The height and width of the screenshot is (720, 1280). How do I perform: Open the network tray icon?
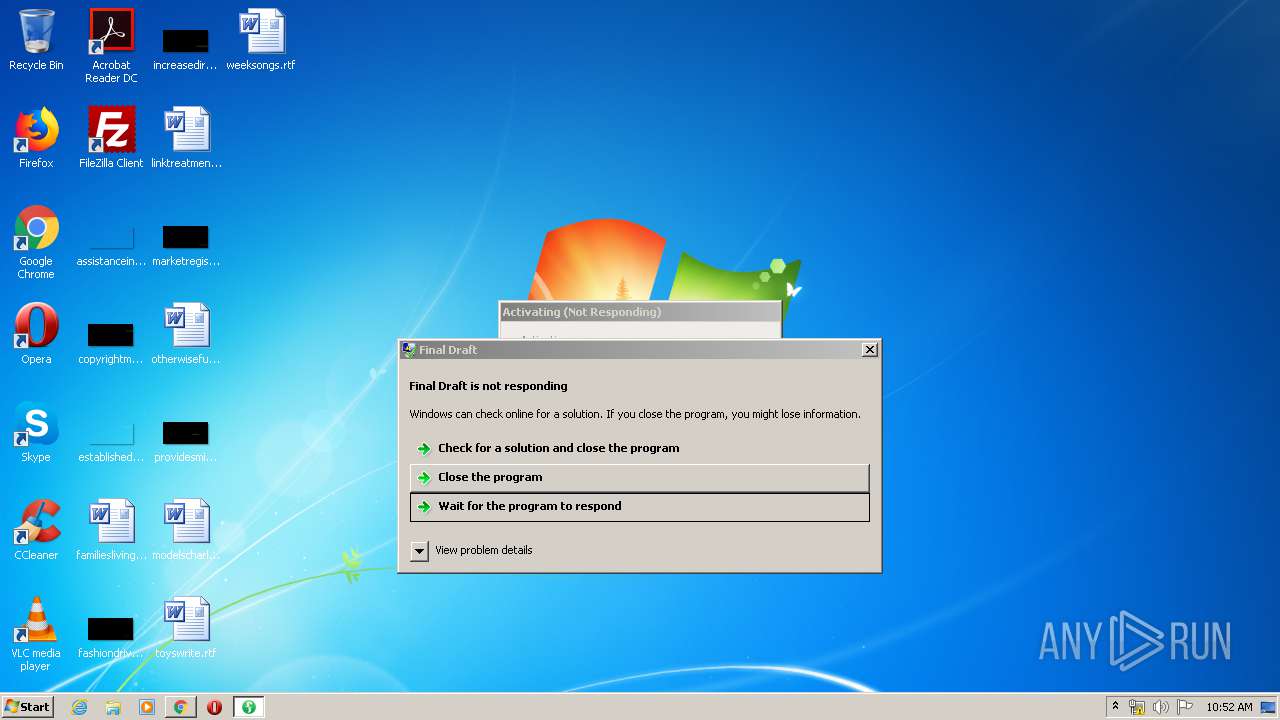(x=1137, y=707)
